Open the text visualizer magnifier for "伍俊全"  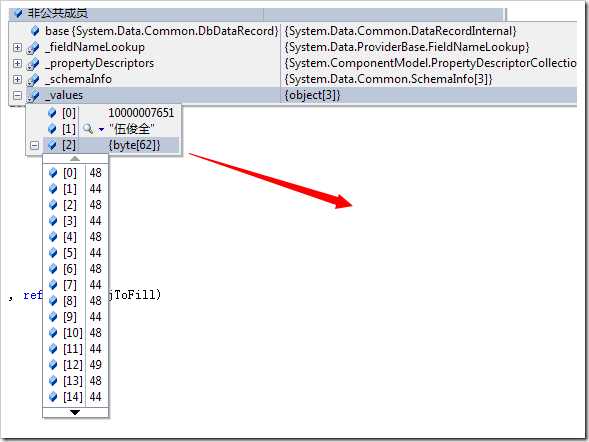[88, 129]
